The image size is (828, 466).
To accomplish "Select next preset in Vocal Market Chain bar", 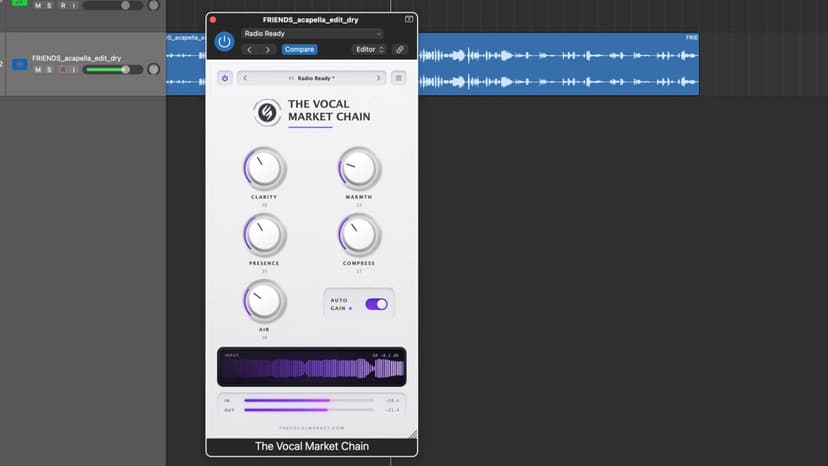I will [x=378, y=78].
